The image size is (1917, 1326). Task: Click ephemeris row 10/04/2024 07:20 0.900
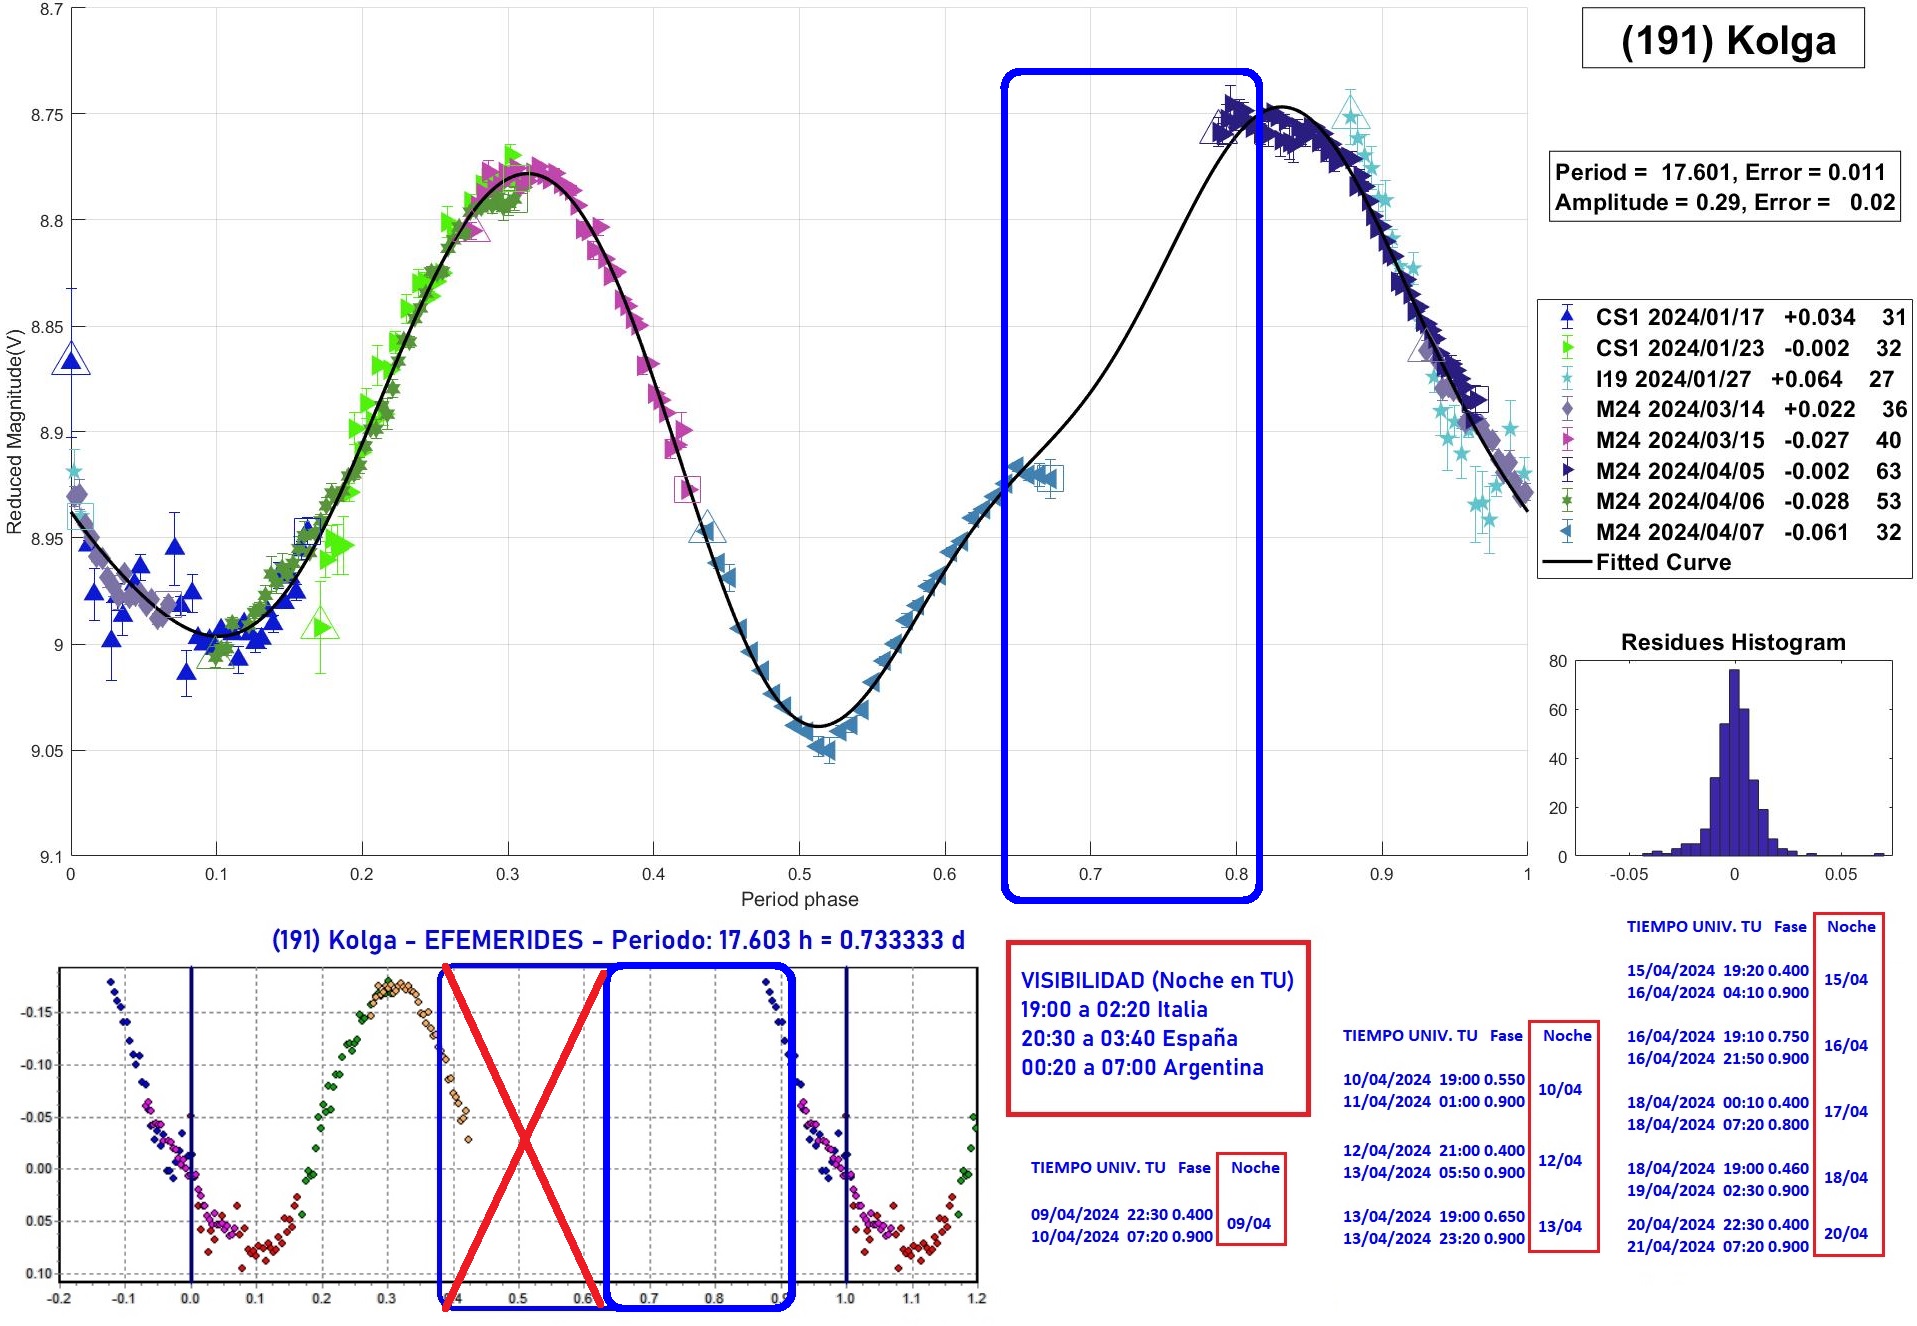pos(1121,1236)
